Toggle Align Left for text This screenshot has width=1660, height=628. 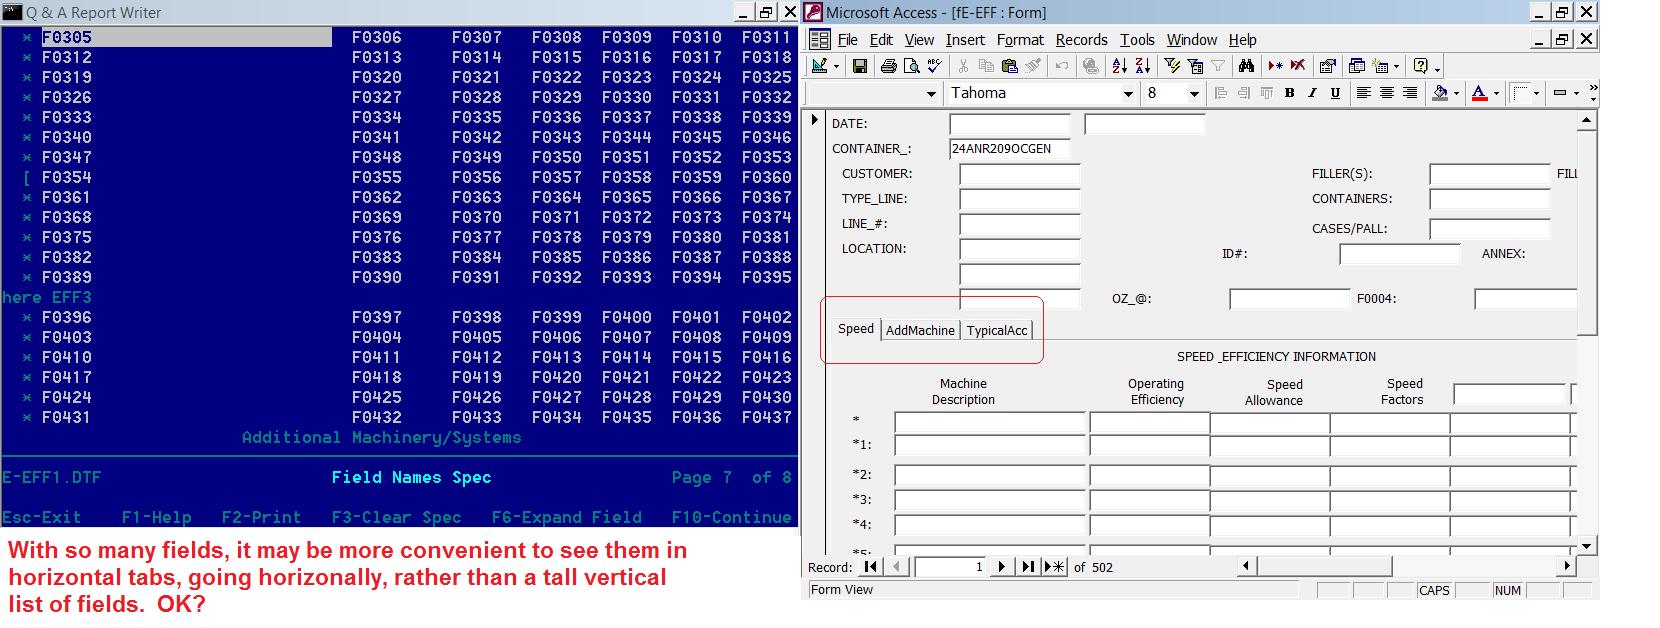click(x=1363, y=93)
